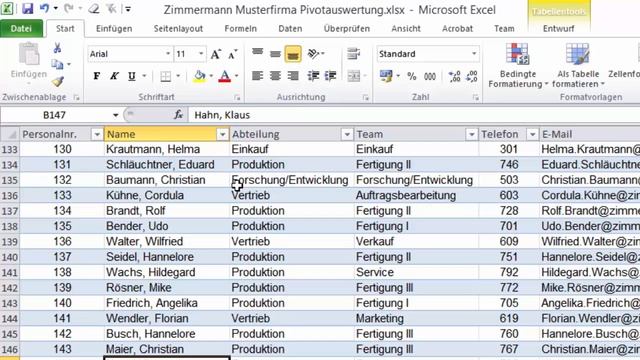This screenshot has width=640, height=360.
Task: Decrease font size with small A icon
Action: [x=232, y=54]
